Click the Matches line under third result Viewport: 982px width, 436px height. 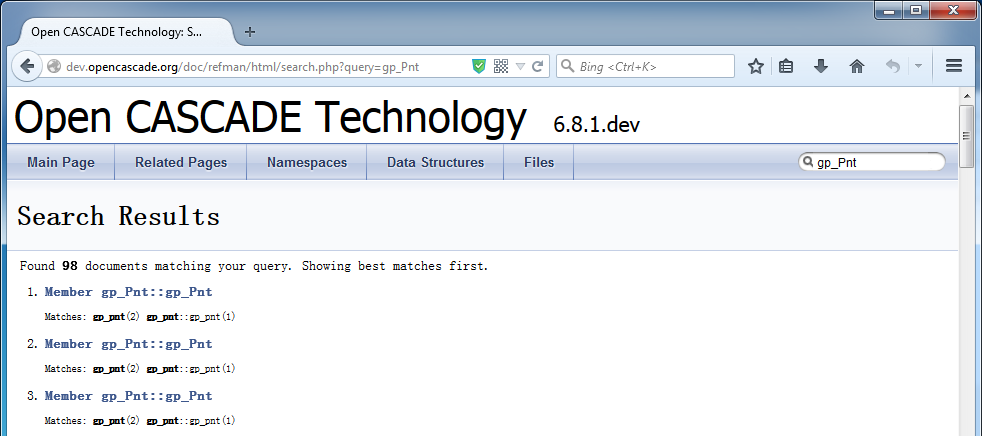(140, 421)
